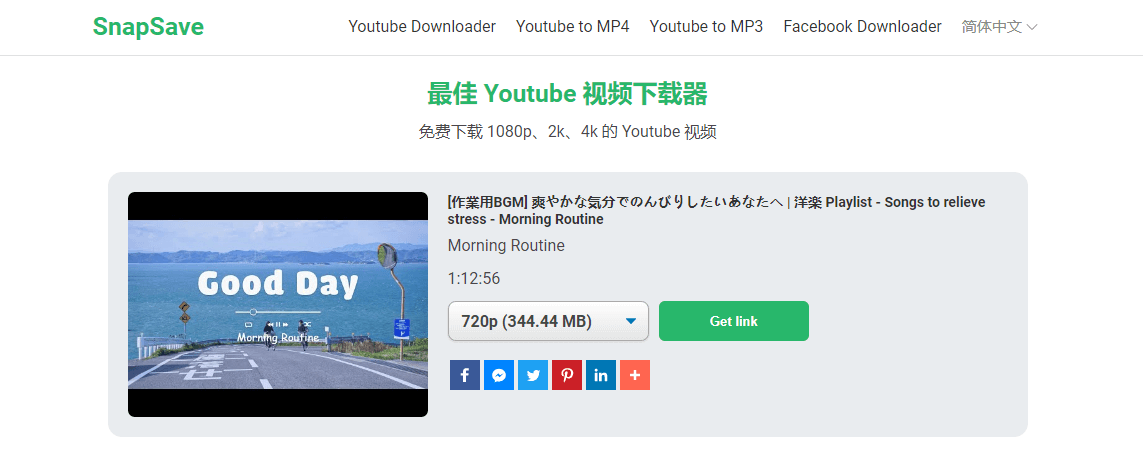The image size is (1143, 449).
Task: Switch to Youtube to MP3 page
Action: (x=706, y=27)
